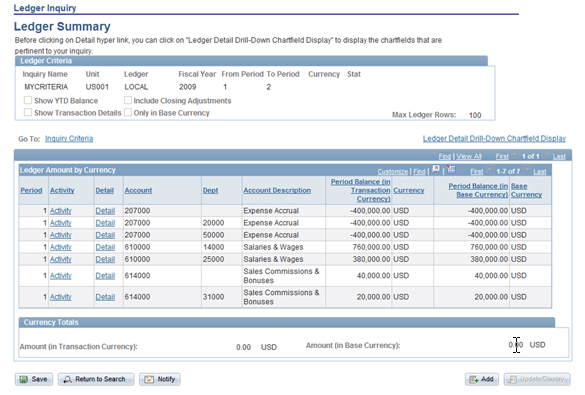Click the 2009 fiscal year value

click(187, 87)
